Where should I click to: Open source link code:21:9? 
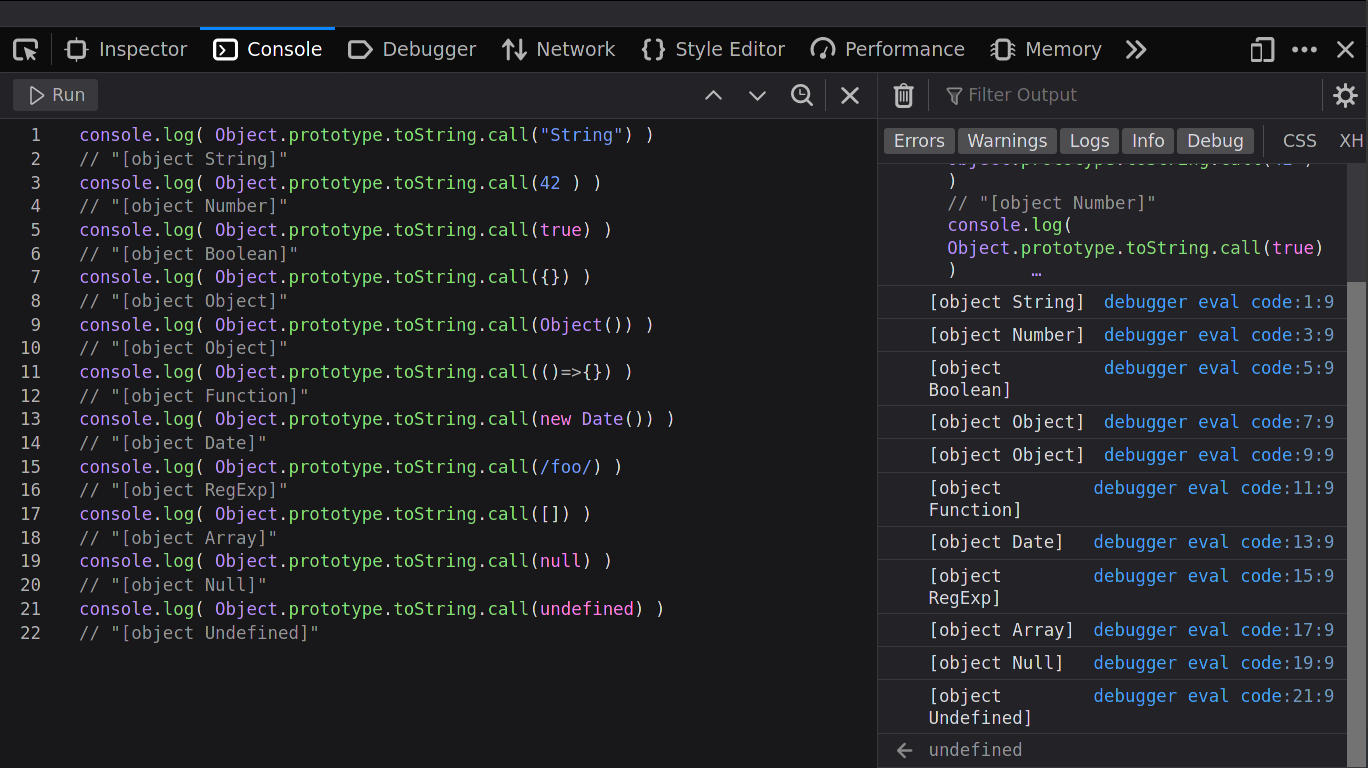[1214, 696]
